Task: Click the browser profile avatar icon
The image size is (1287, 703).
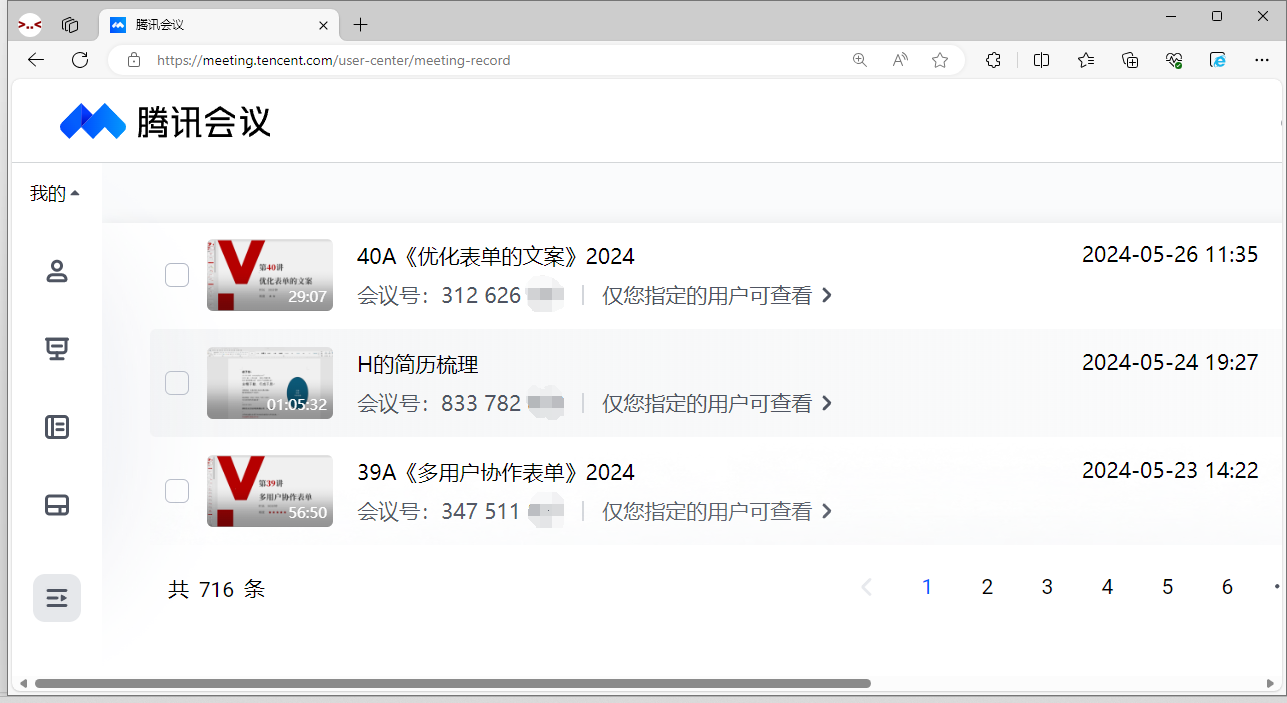Action: pos(30,24)
